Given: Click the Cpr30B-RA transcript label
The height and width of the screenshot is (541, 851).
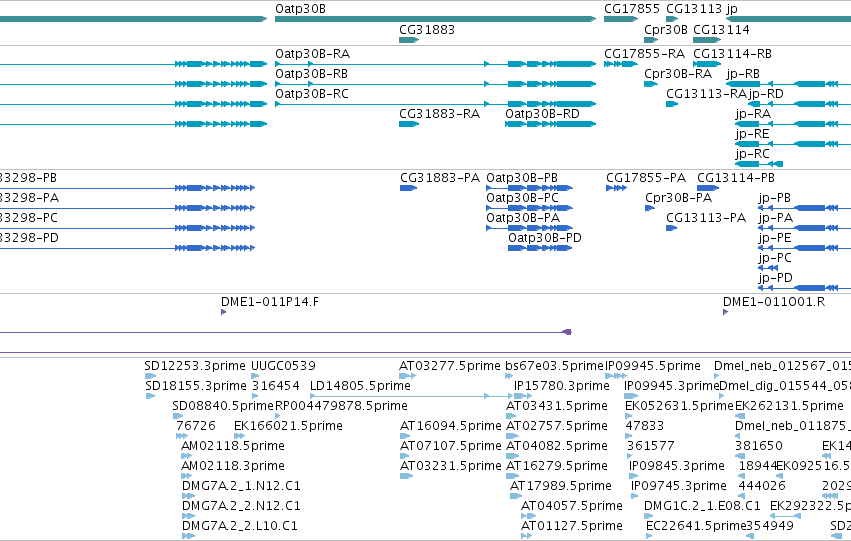Looking at the screenshot, I should pyautogui.click(x=678, y=74).
